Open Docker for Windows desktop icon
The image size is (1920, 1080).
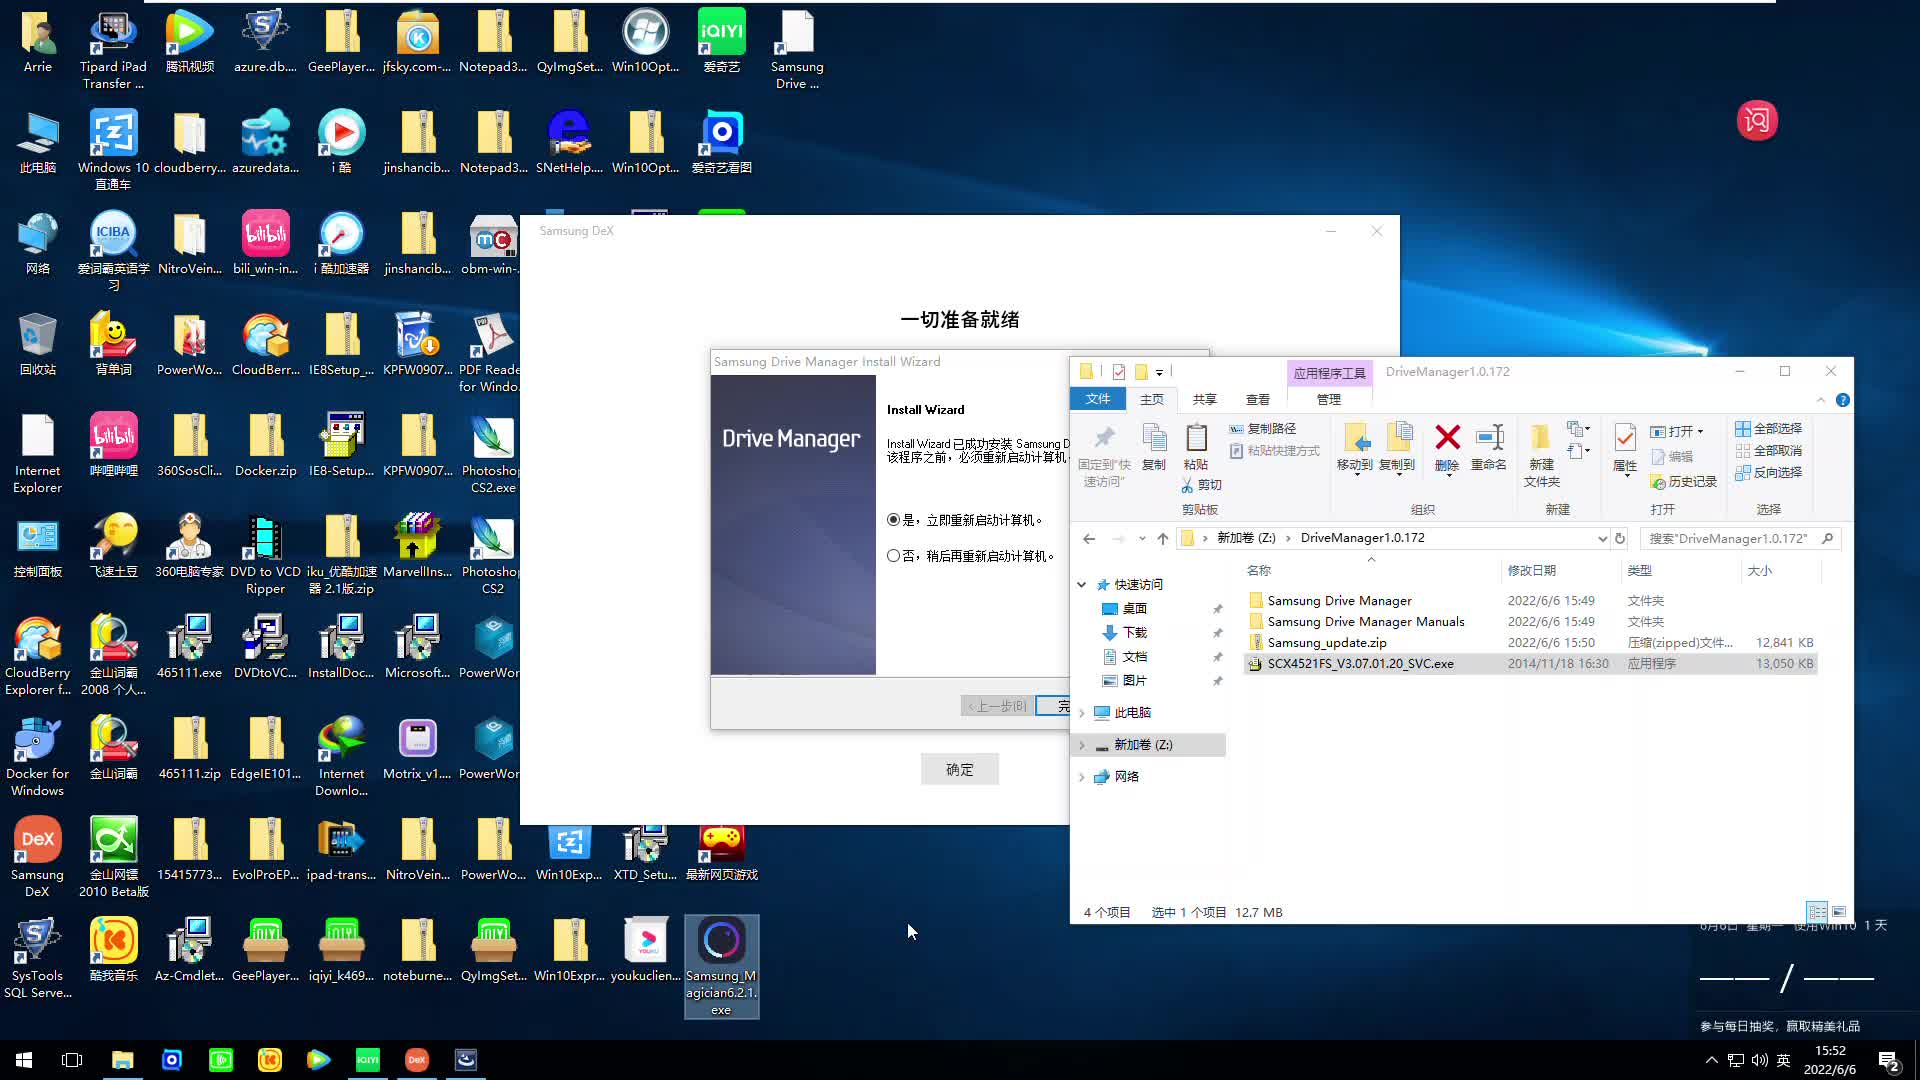37,756
